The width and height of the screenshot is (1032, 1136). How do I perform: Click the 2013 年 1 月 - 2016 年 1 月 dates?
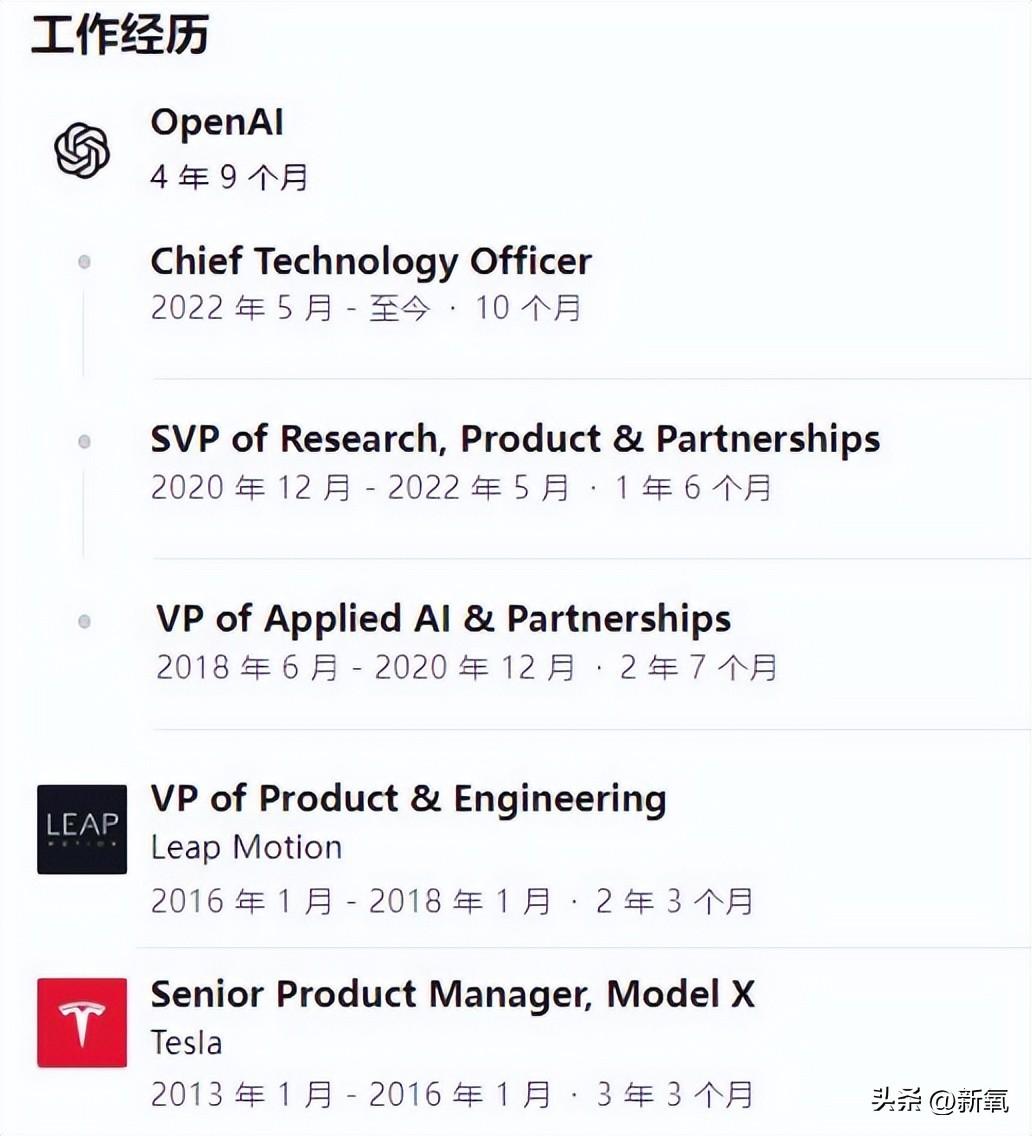(351, 1094)
